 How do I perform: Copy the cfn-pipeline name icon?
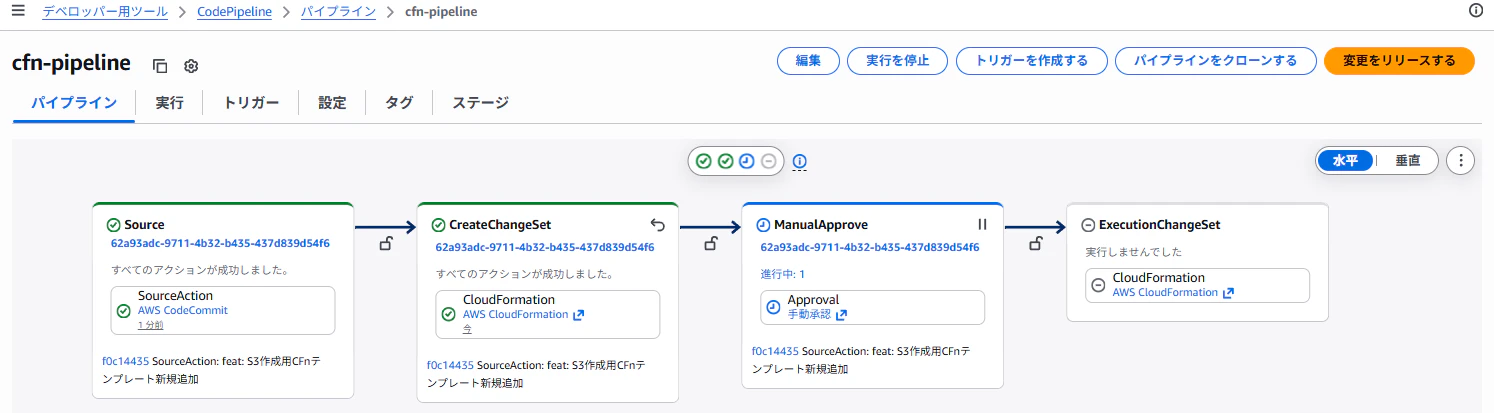pyautogui.click(x=160, y=66)
